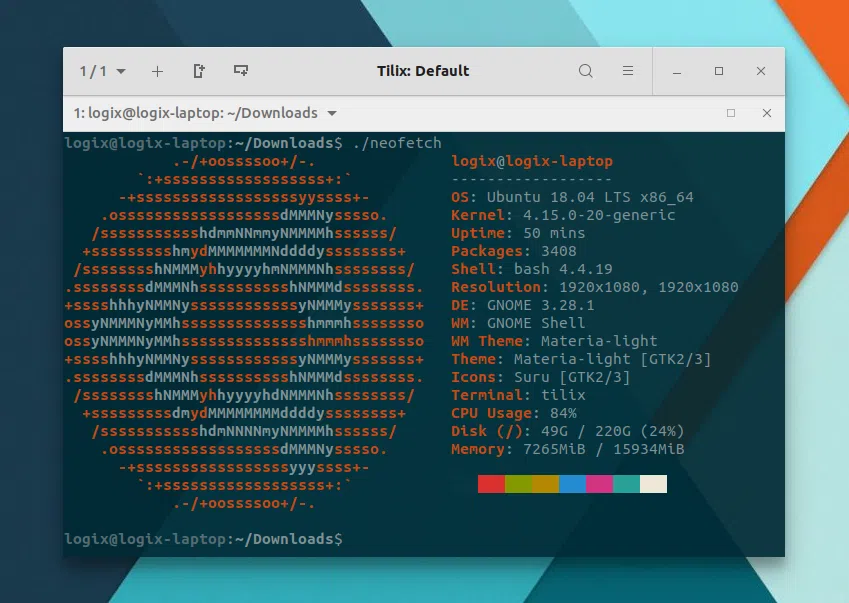Click the Theme line Materia-light [GTK2/3]
This screenshot has width=849, height=603.
[581, 359]
